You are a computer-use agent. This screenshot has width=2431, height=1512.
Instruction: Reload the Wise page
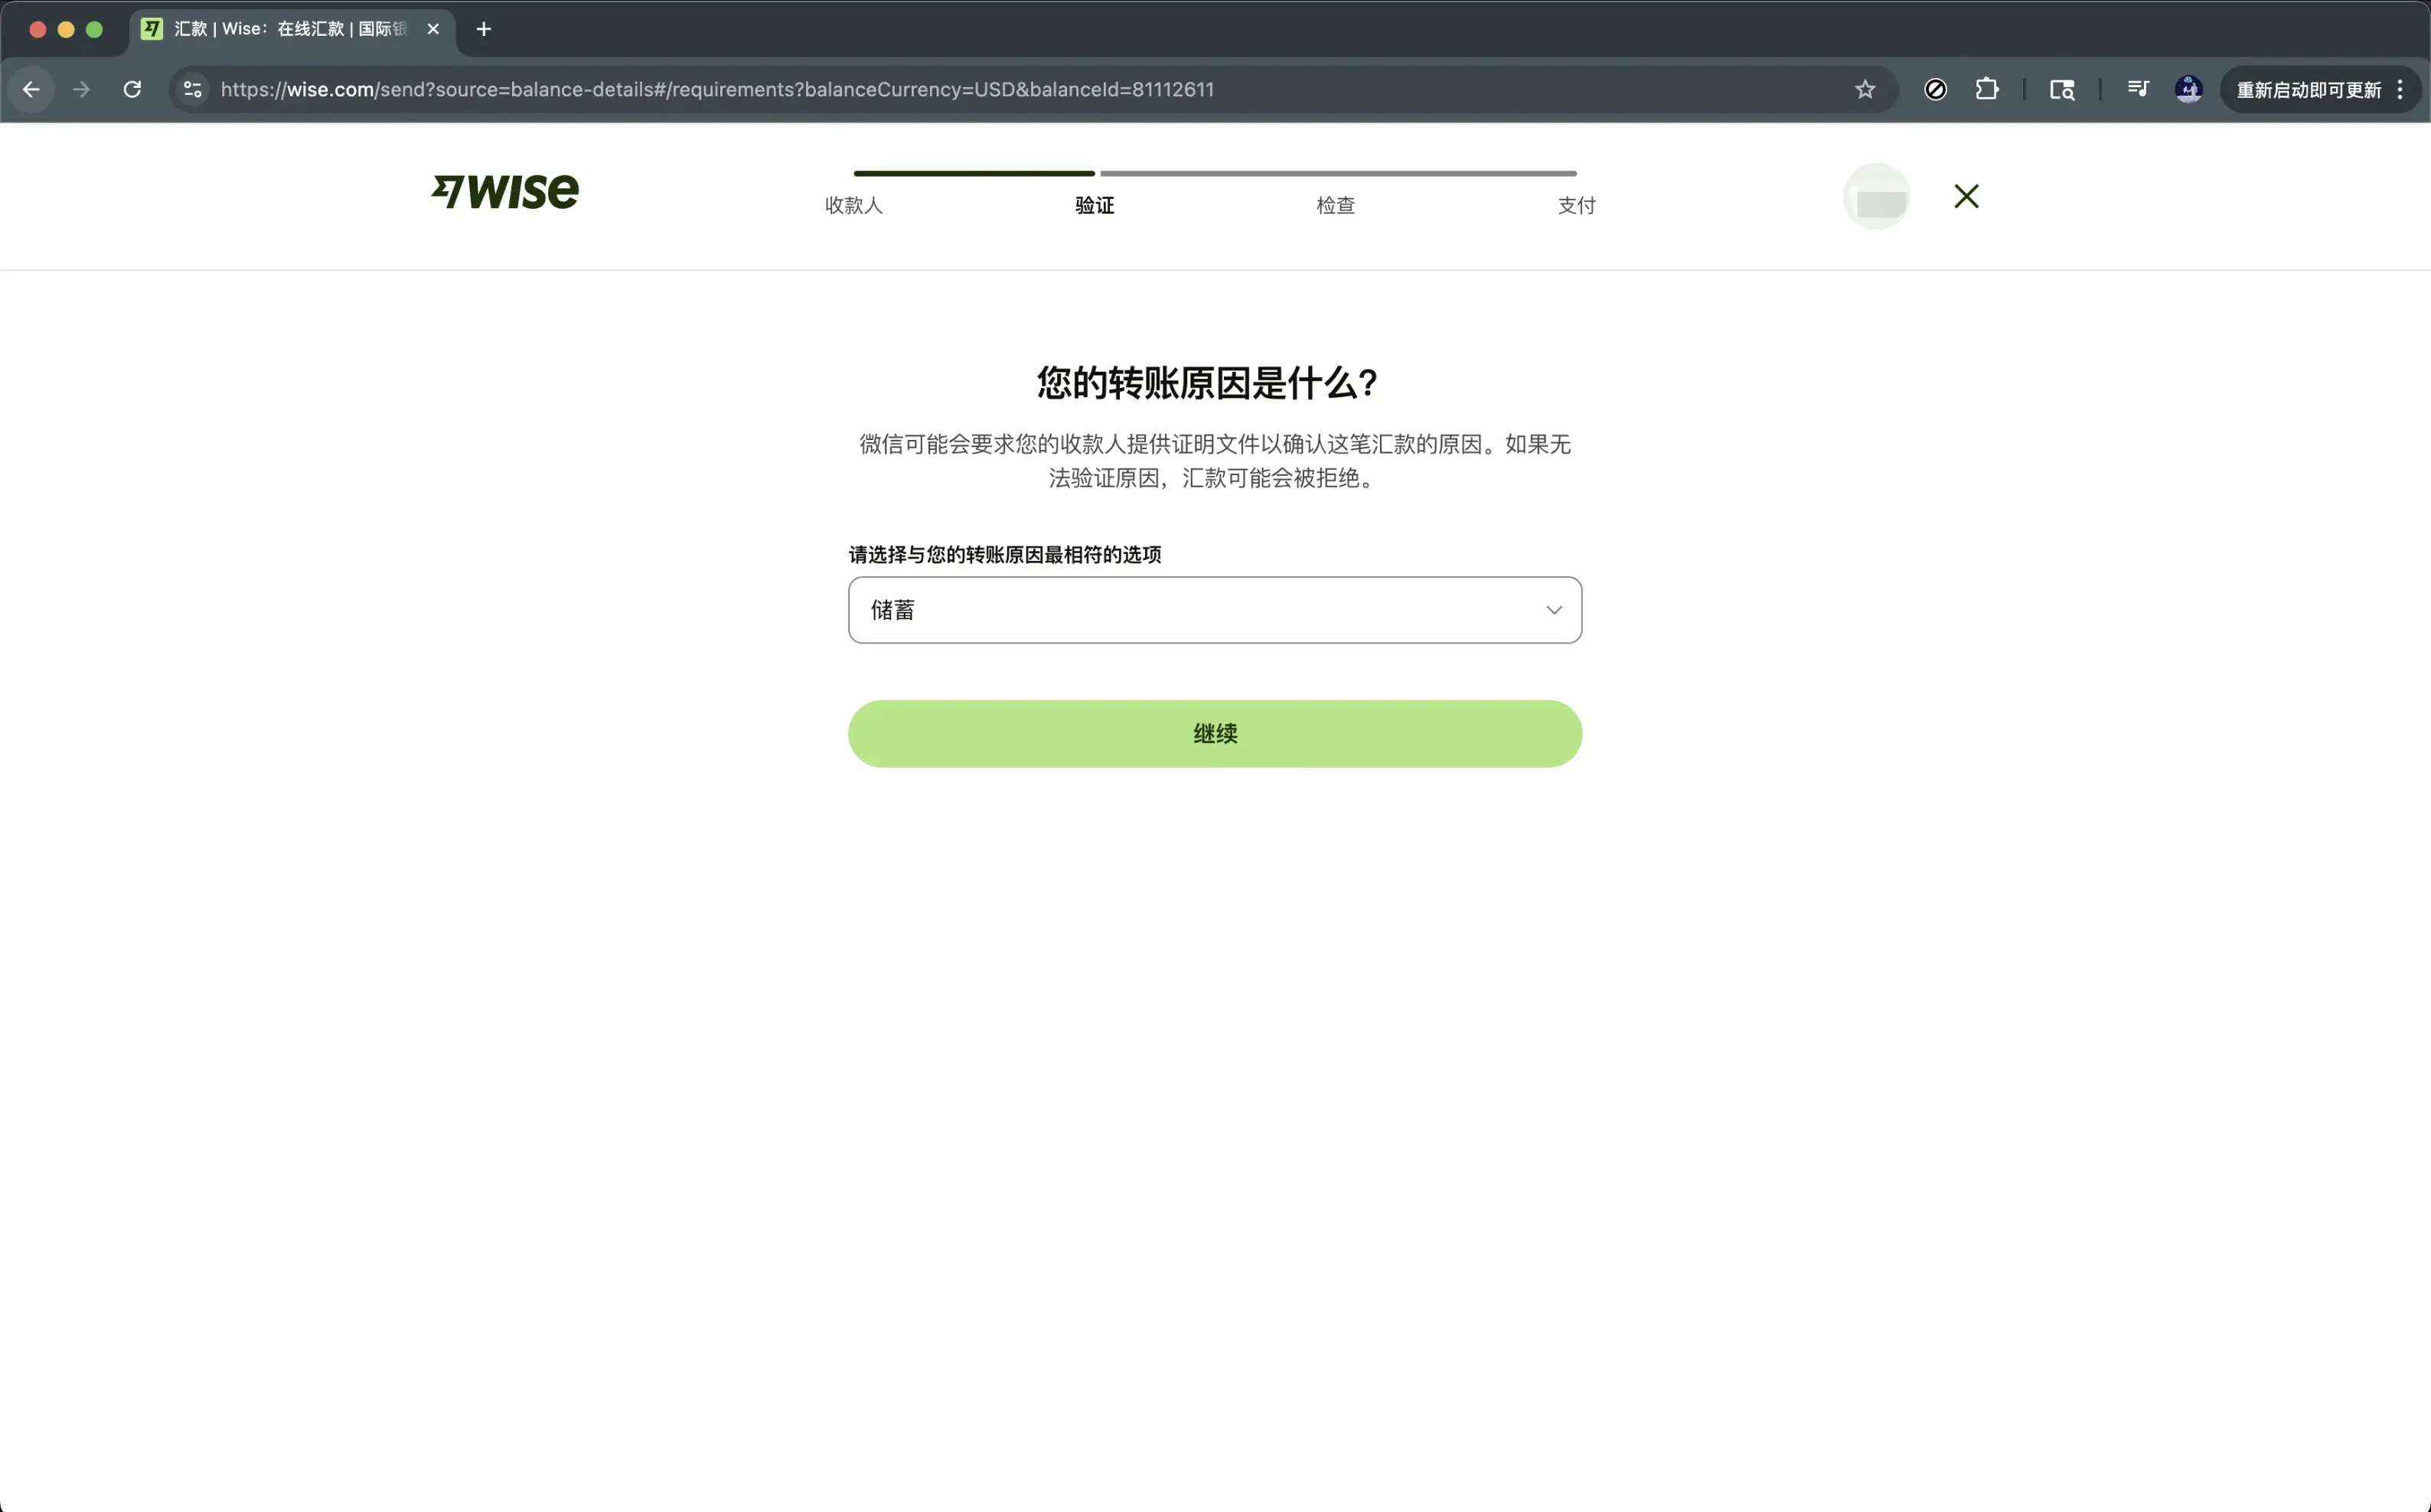132,89
